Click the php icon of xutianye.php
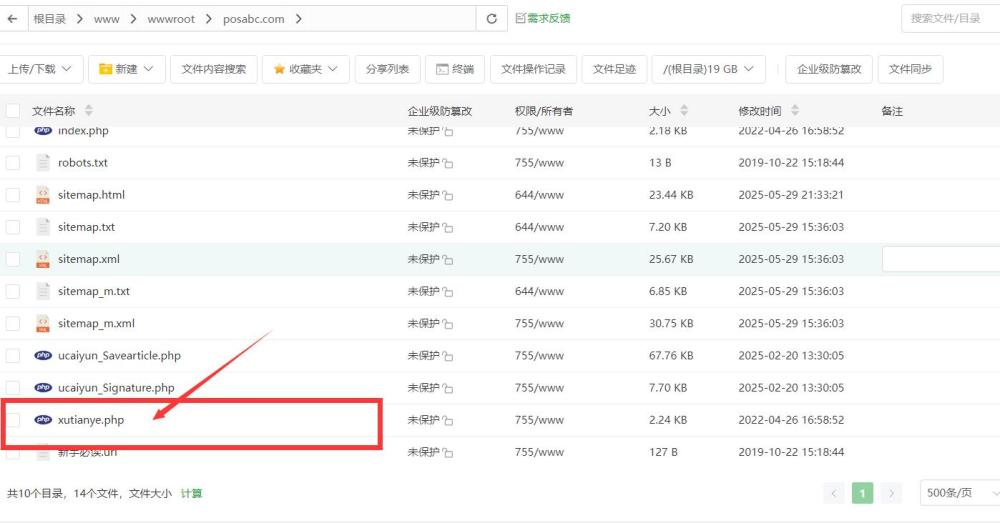1000x523 pixels. tap(43, 420)
